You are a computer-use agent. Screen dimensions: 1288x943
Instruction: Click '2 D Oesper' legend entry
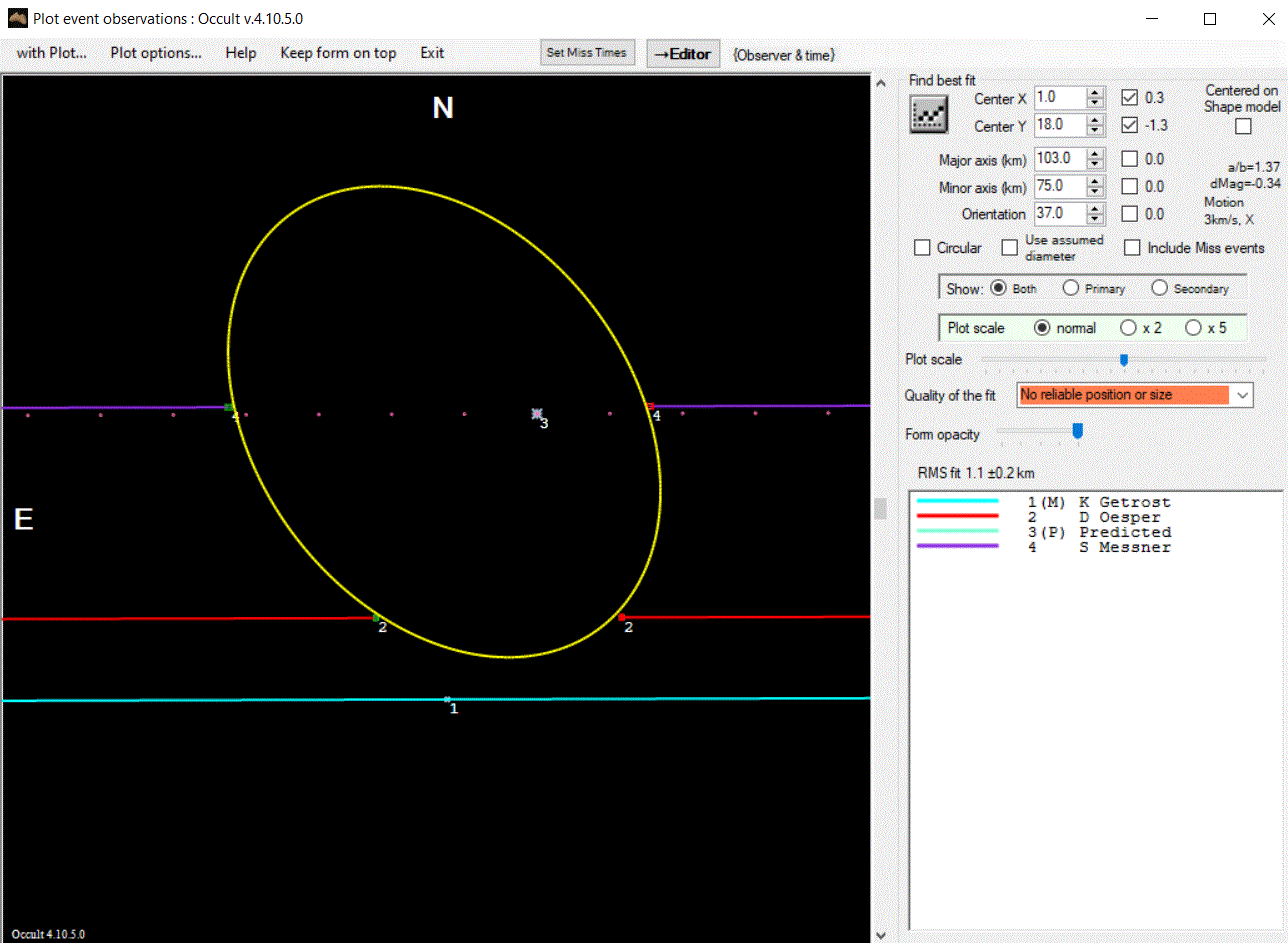1040,518
